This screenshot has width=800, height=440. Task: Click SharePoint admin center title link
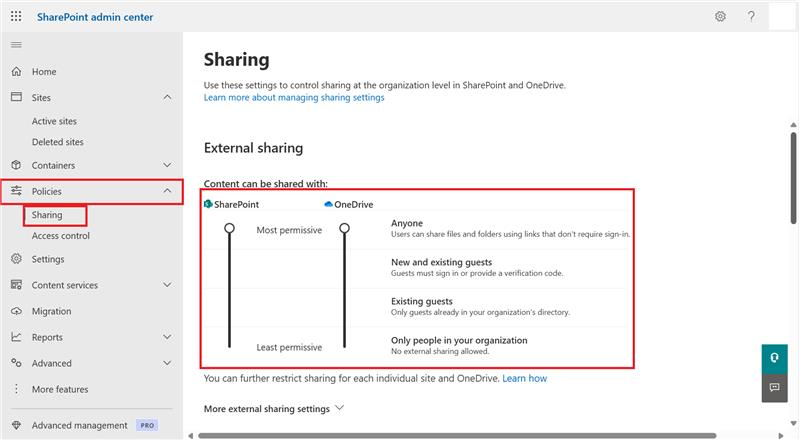point(95,17)
